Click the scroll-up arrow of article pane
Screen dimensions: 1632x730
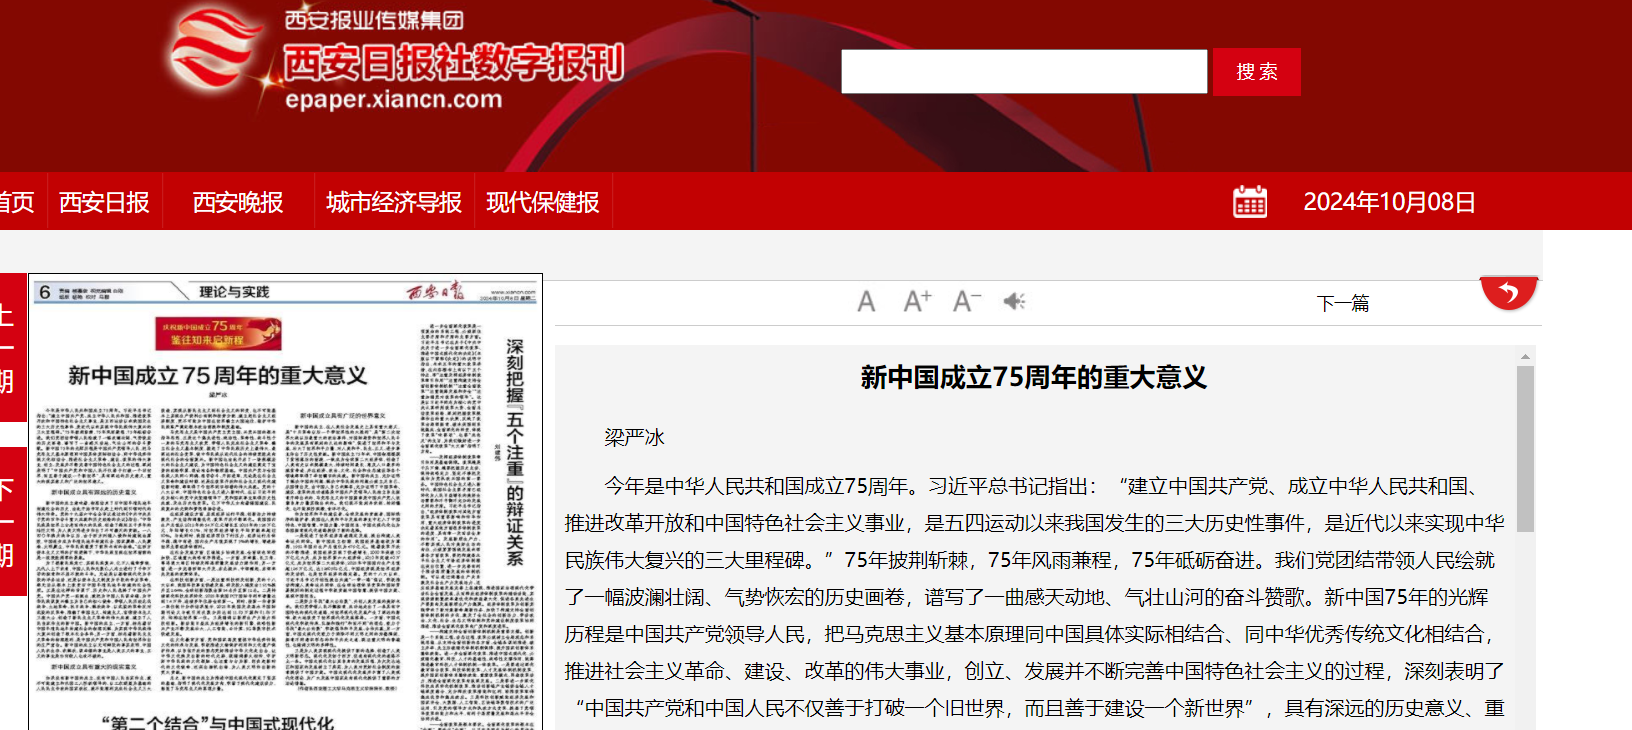pyautogui.click(x=1525, y=356)
